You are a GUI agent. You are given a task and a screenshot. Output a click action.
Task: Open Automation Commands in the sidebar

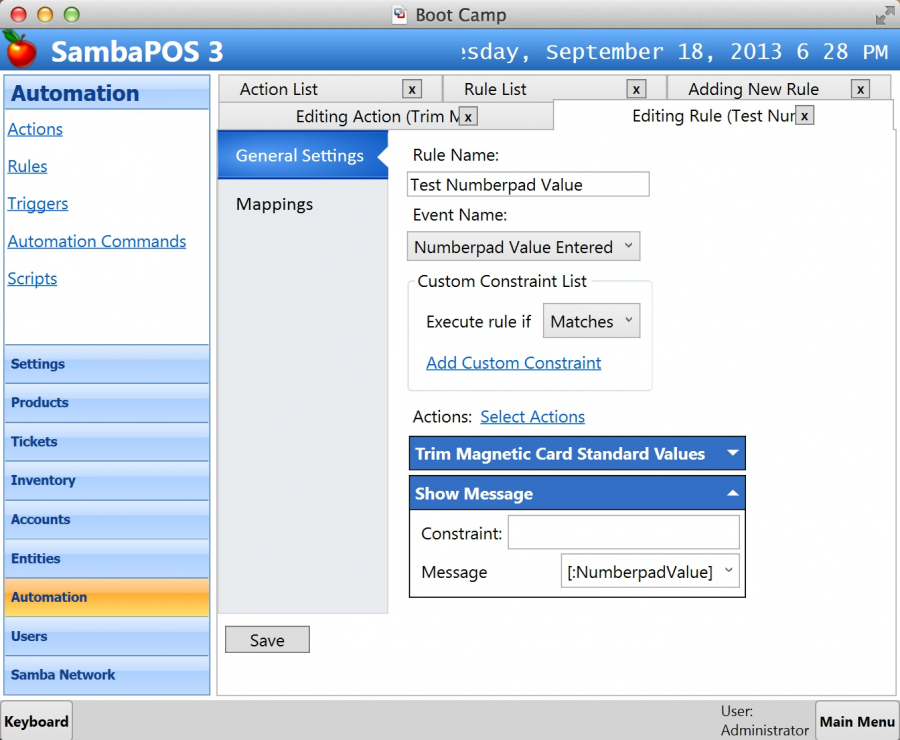pyautogui.click(x=97, y=241)
